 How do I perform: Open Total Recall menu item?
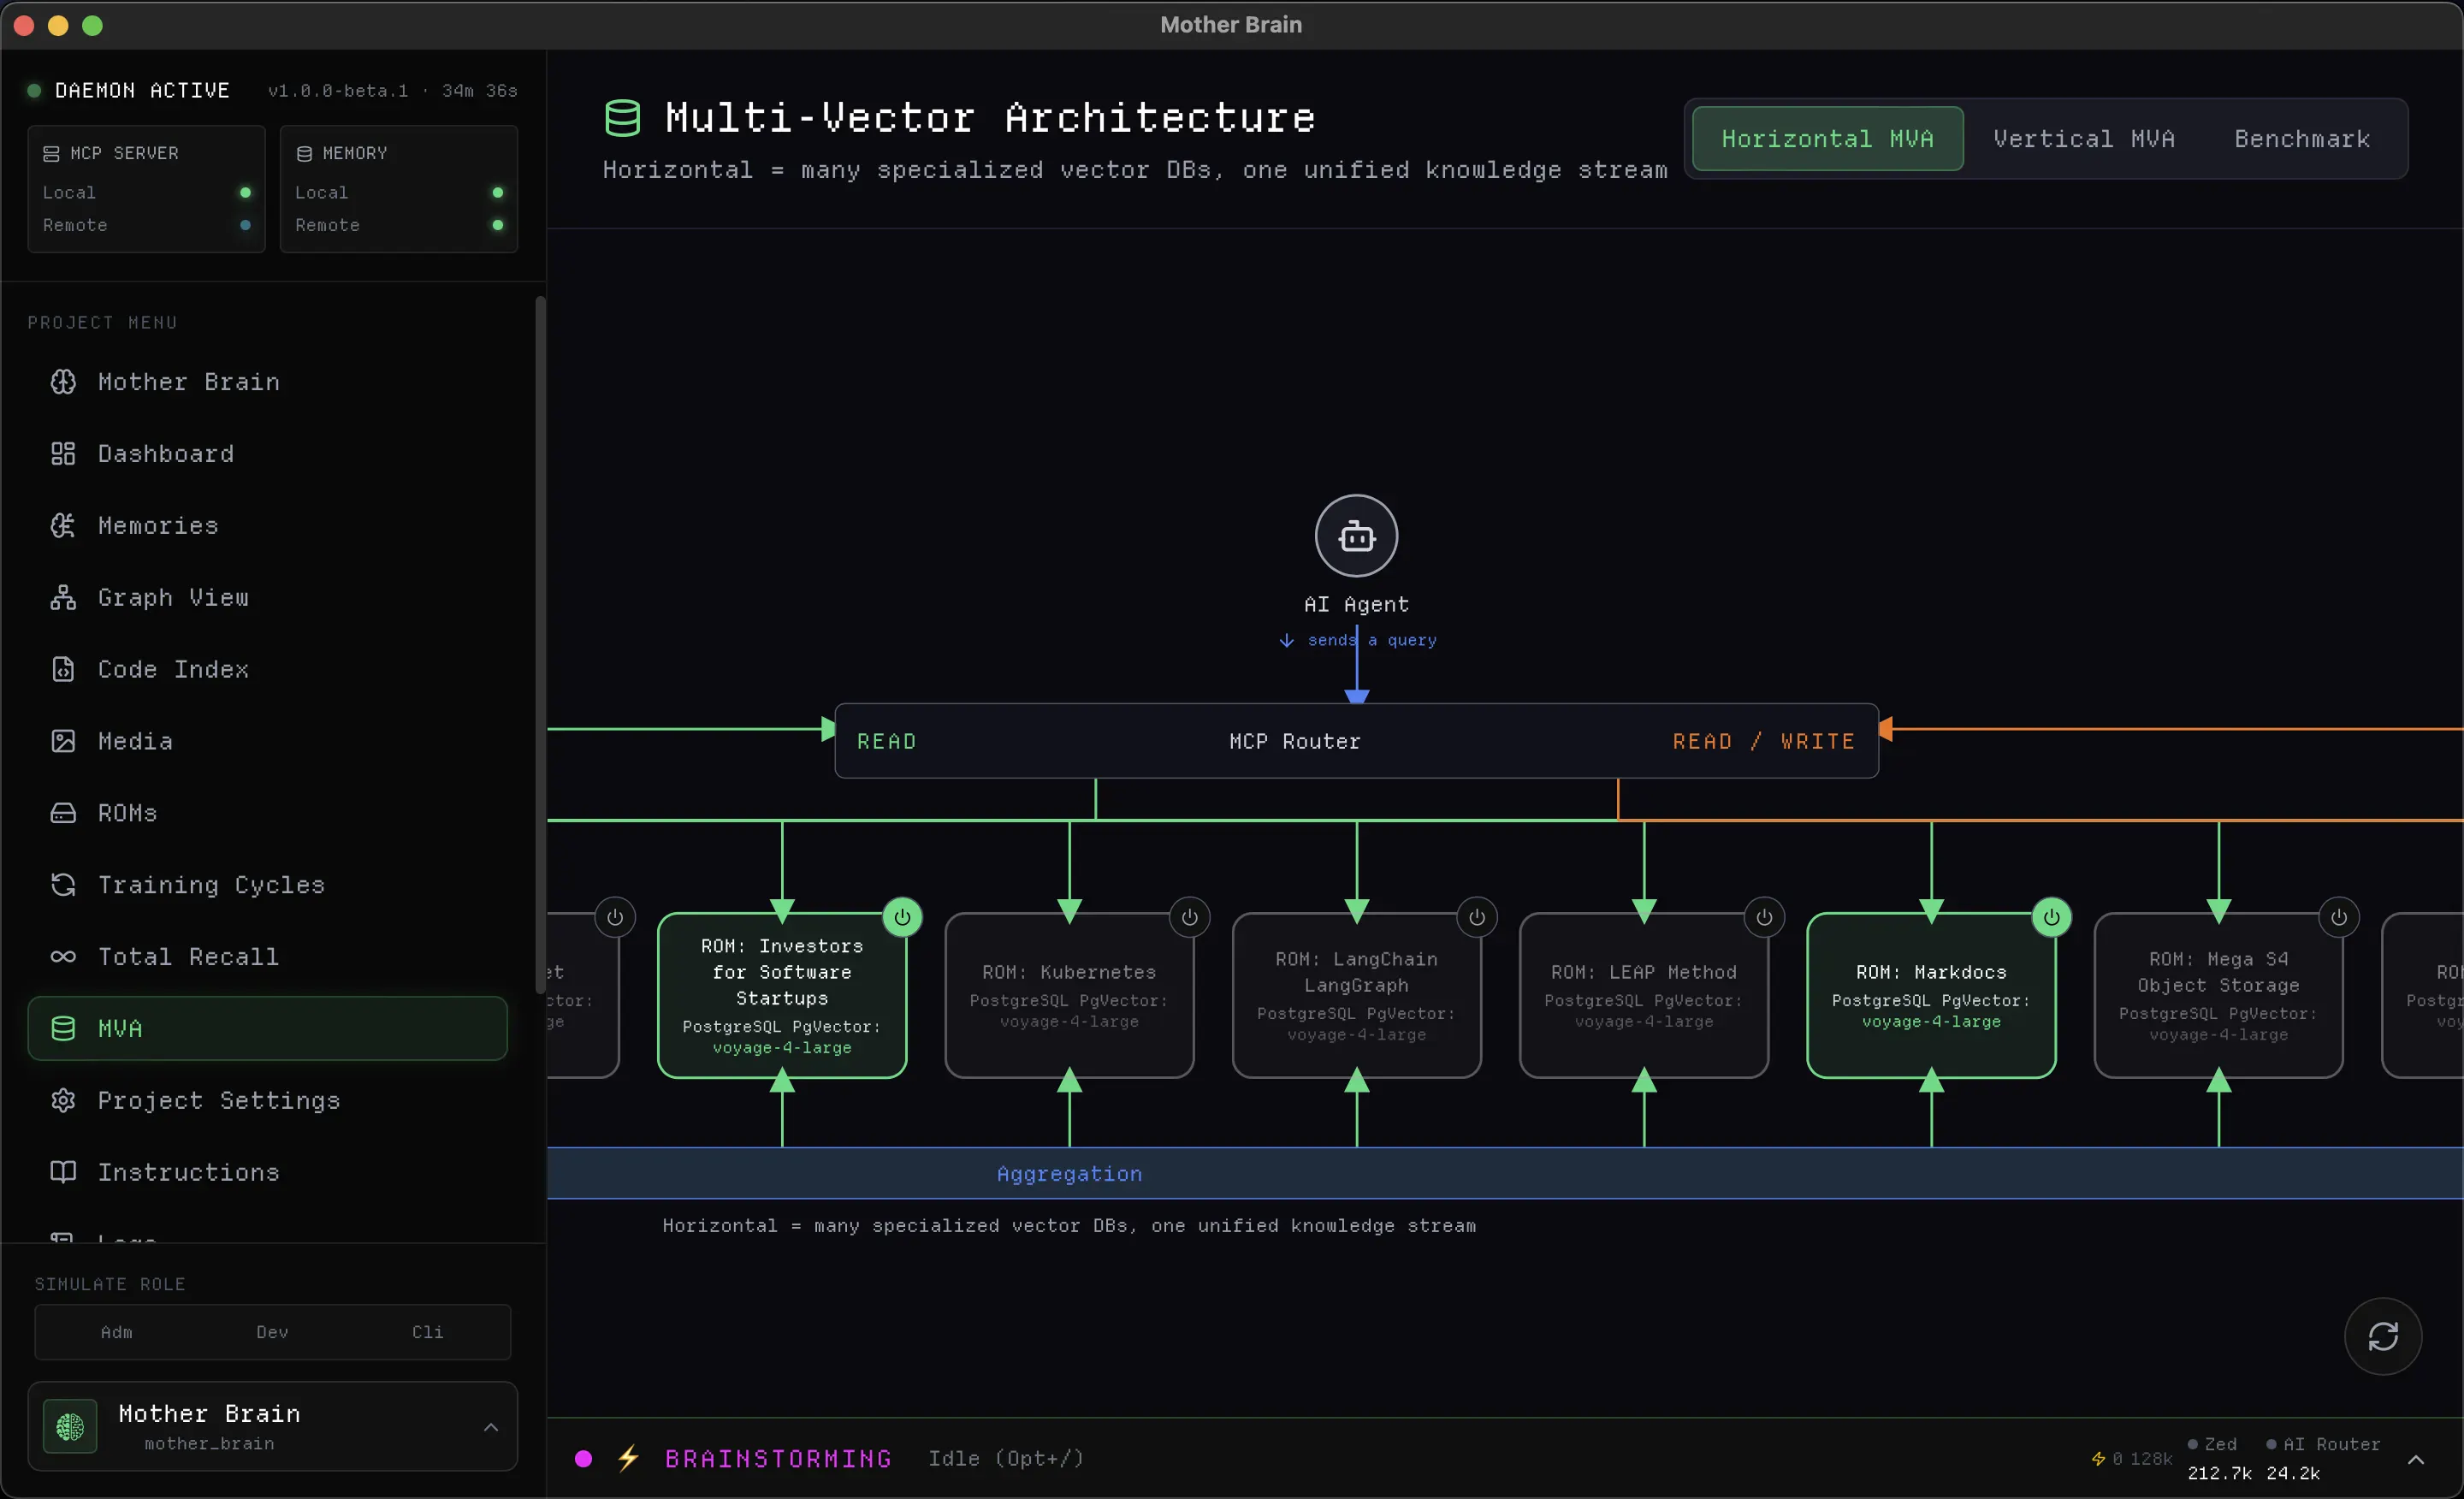click(267, 957)
